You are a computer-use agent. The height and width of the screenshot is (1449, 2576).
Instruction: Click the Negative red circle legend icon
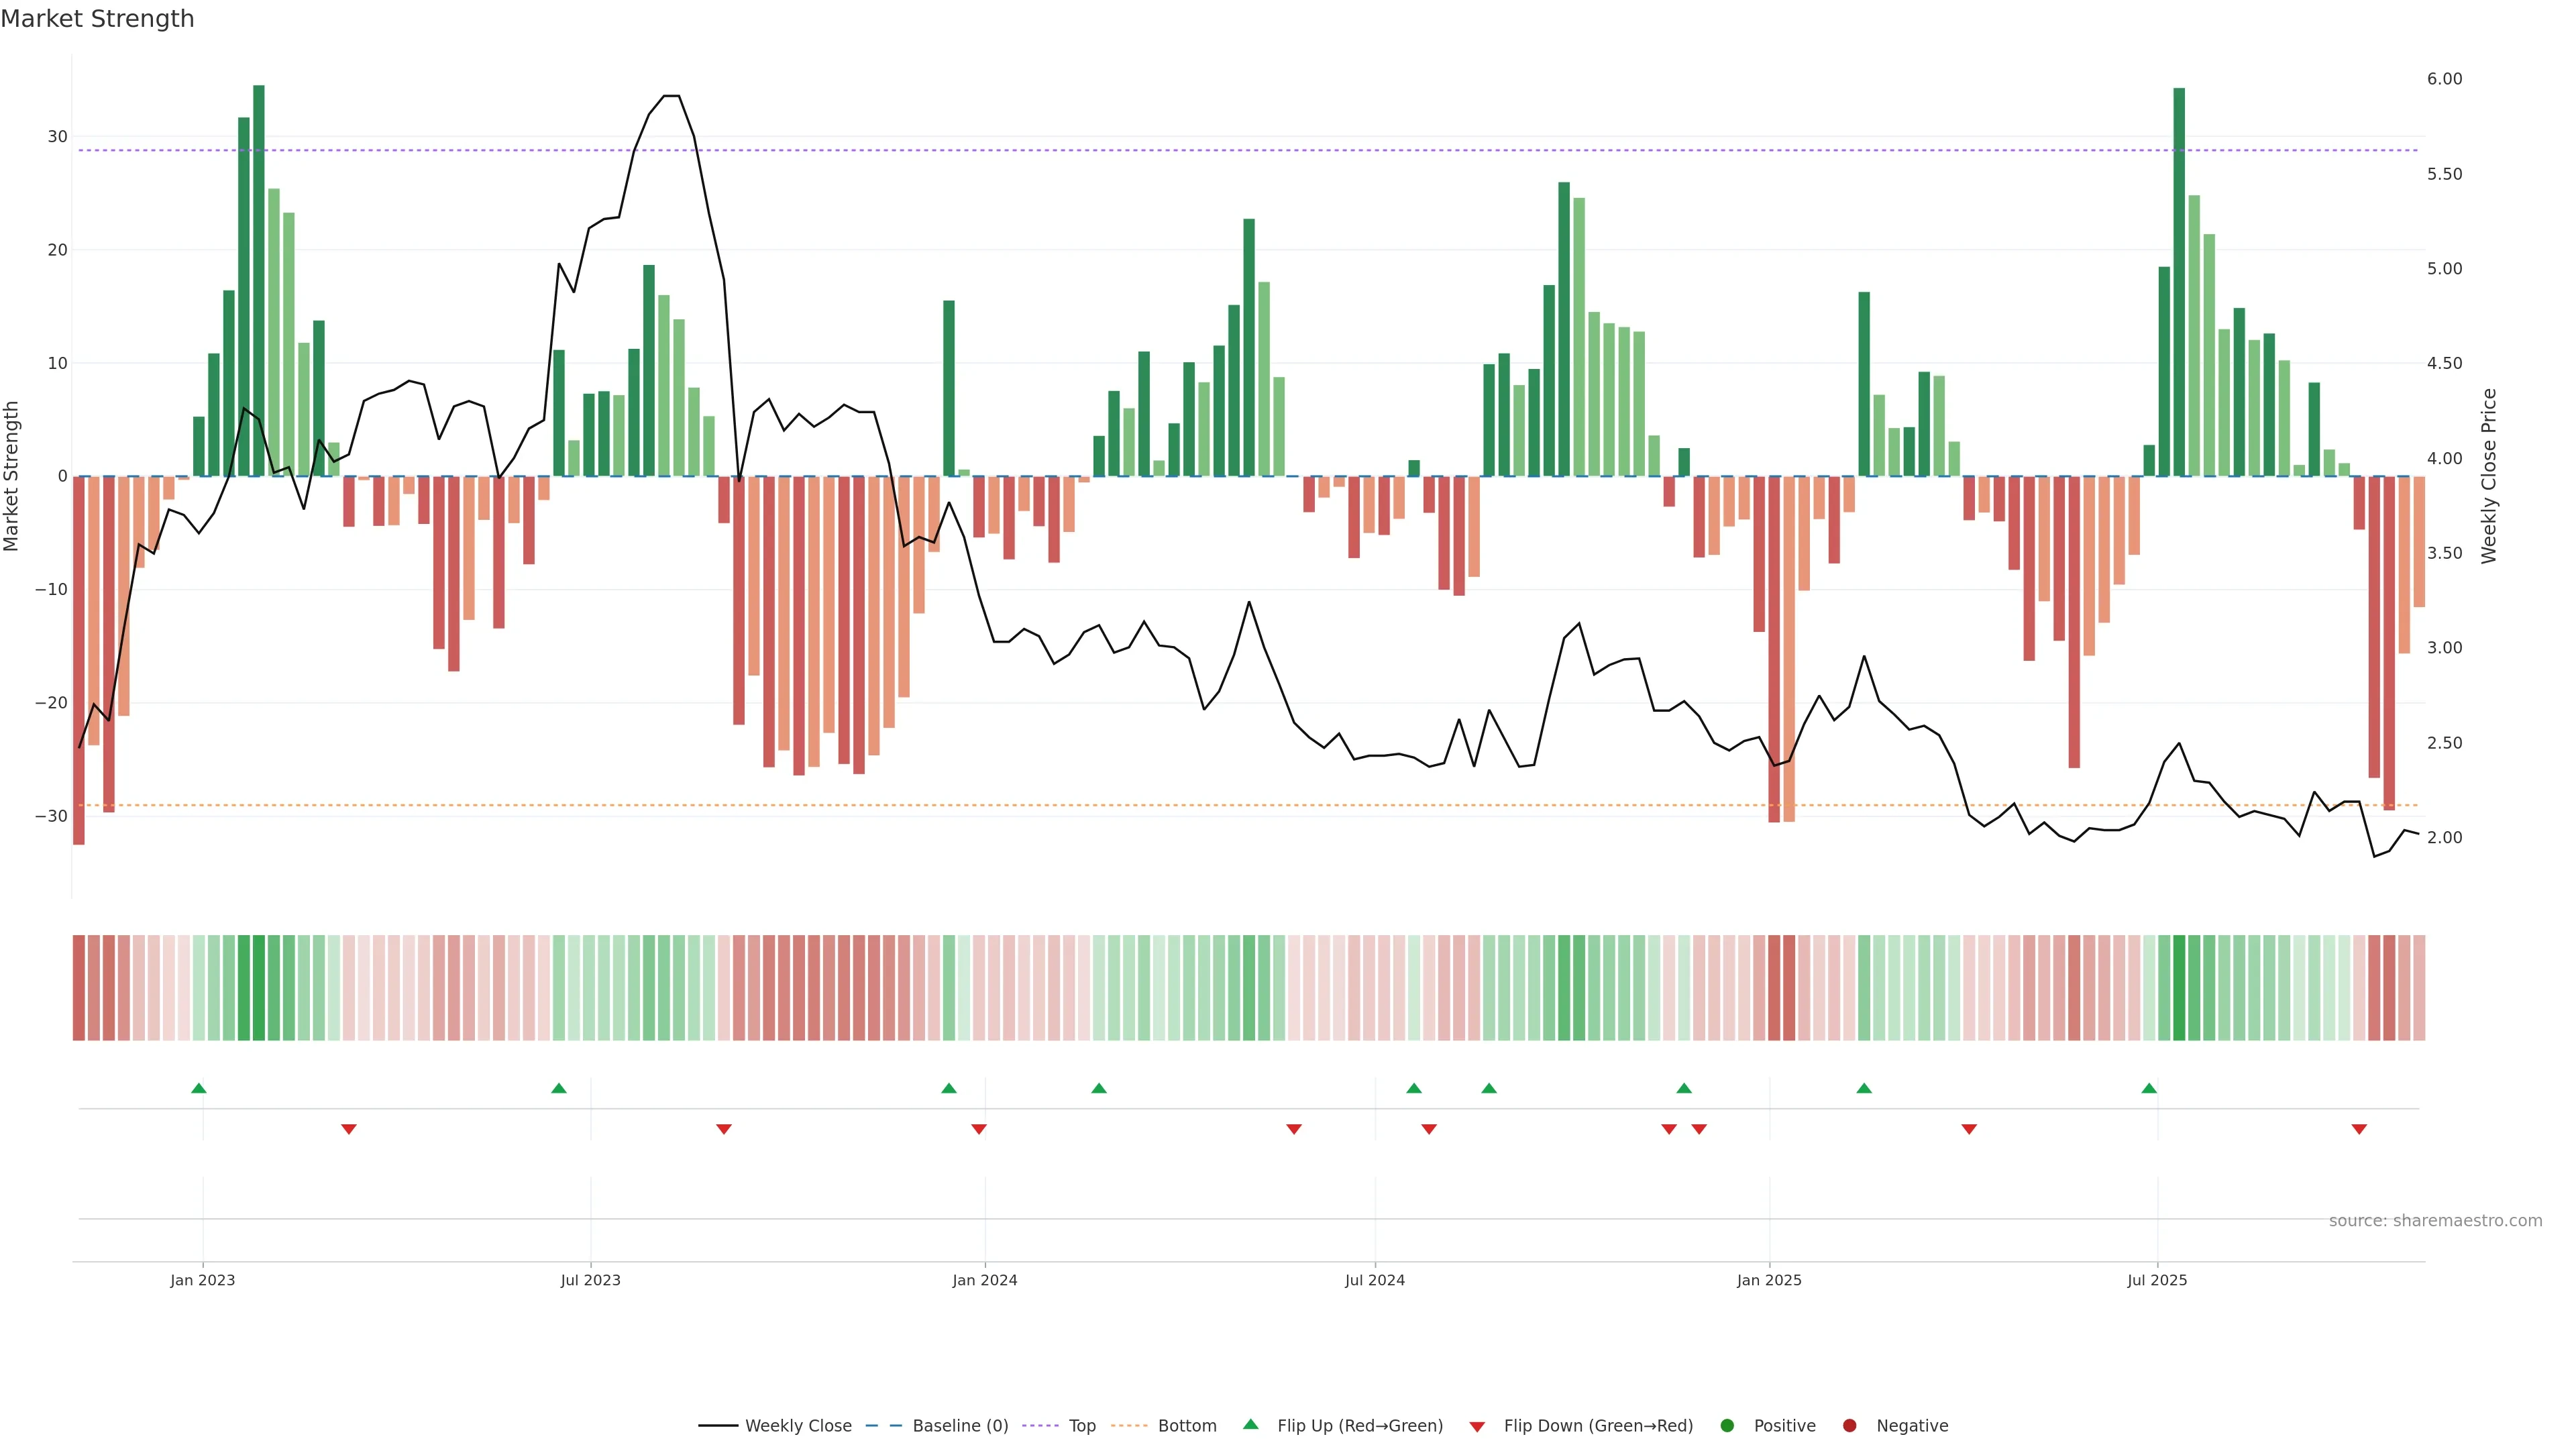pyautogui.click(x=1849, y=1425)
